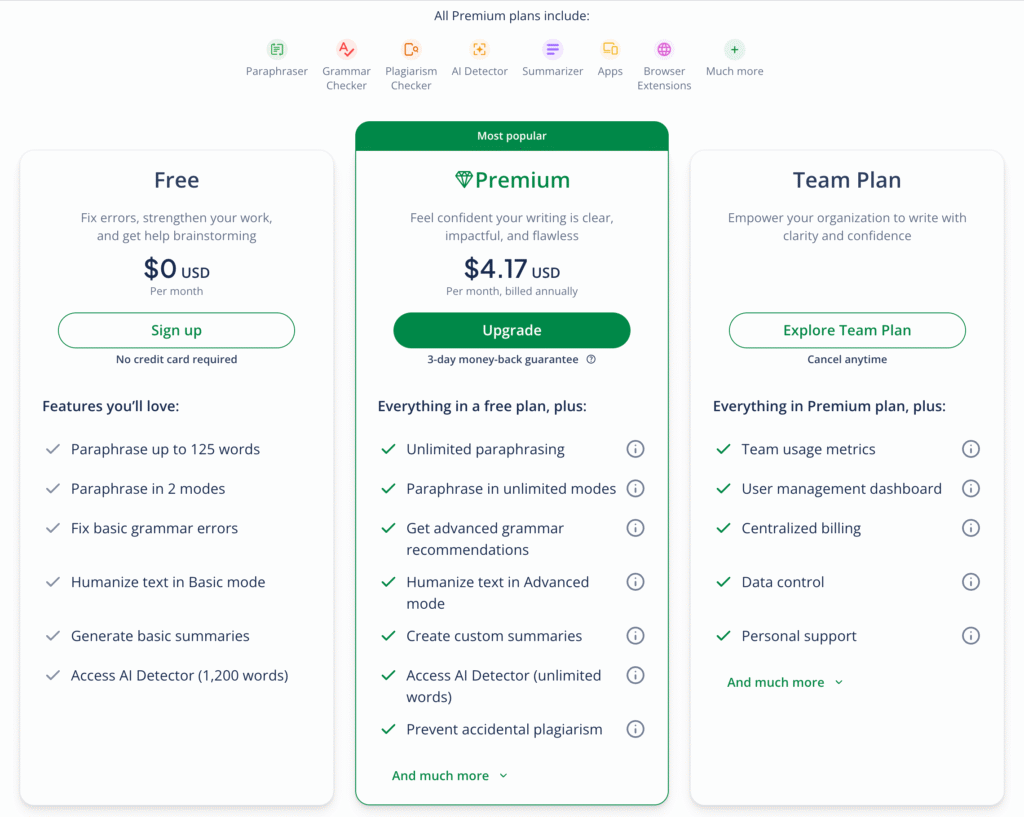Click the Paraphraser icon
1024x817 pixels.
[277, 50]
